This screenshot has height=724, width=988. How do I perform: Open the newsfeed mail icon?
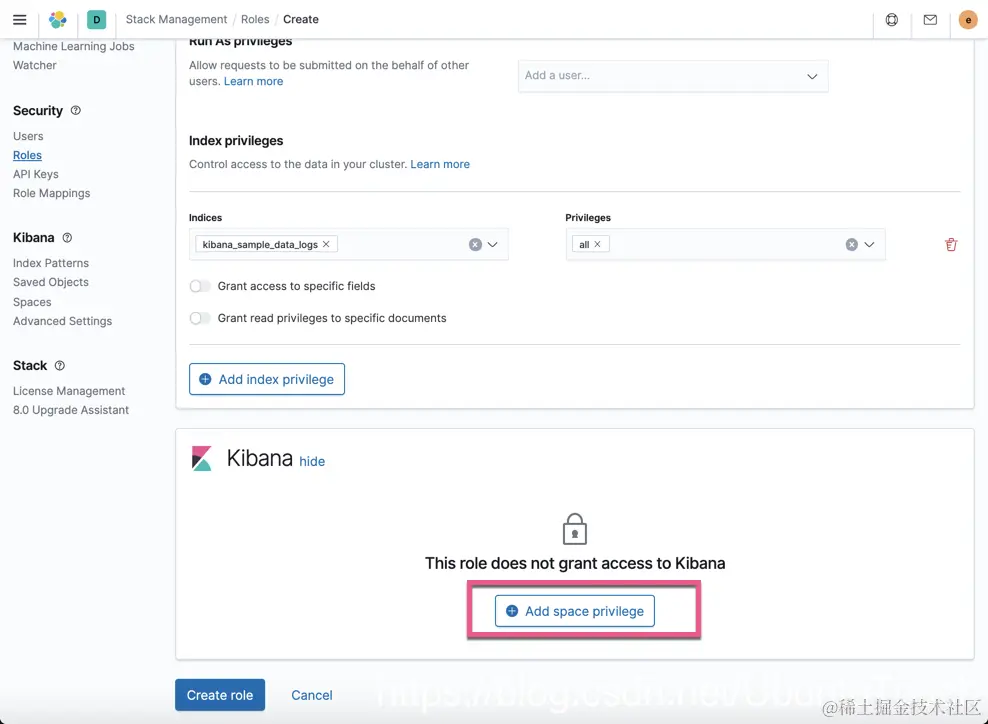(930, 20)
